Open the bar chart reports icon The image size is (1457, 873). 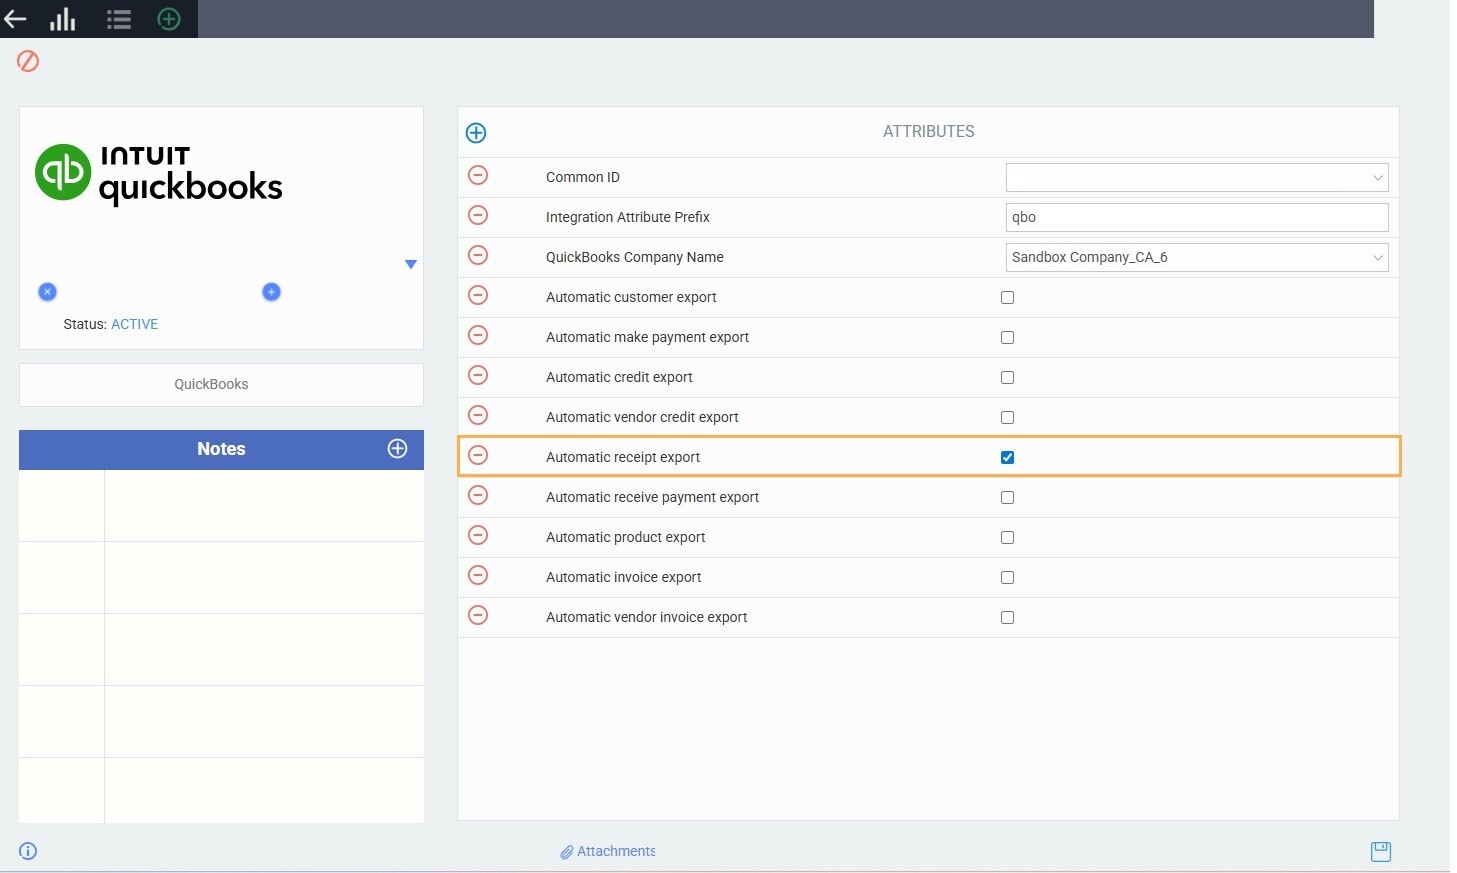(x=63, y=19)
